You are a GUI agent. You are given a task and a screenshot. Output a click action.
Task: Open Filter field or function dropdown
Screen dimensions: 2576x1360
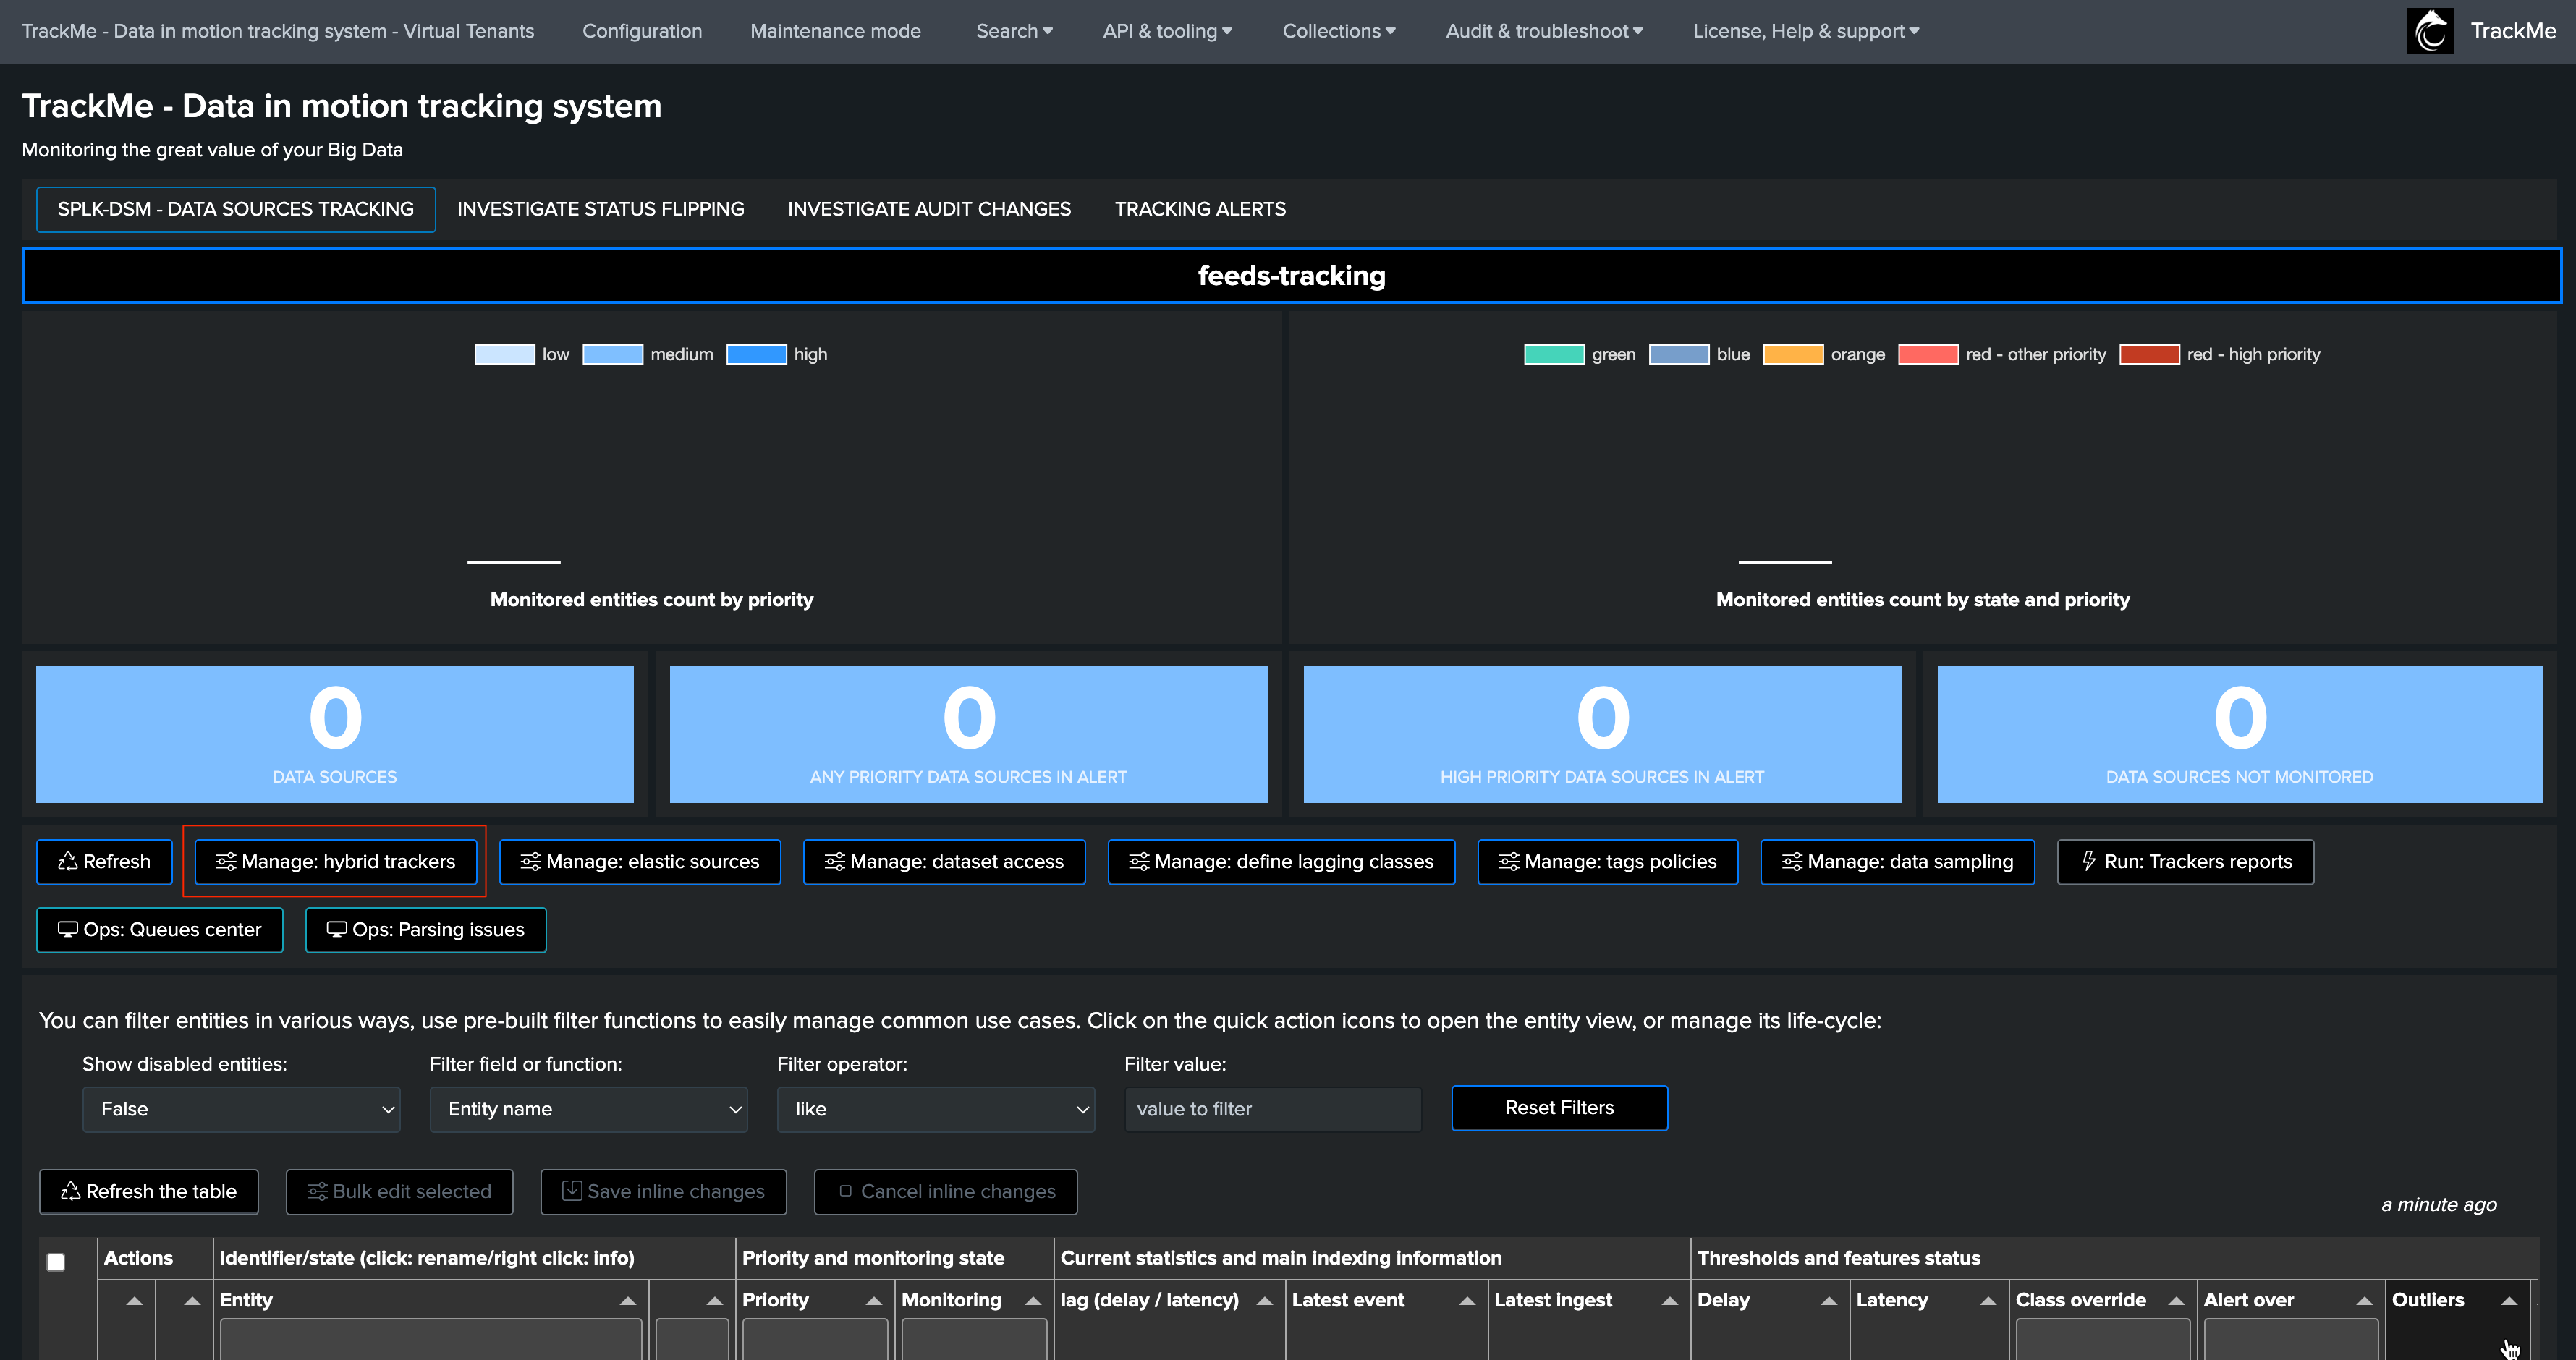(x=588, y=1109)
